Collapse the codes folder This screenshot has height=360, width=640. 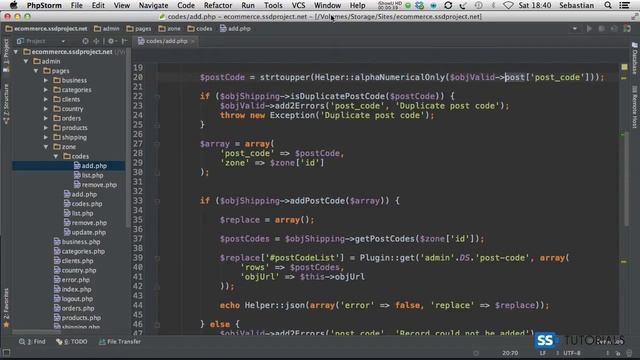coord(56,156)
